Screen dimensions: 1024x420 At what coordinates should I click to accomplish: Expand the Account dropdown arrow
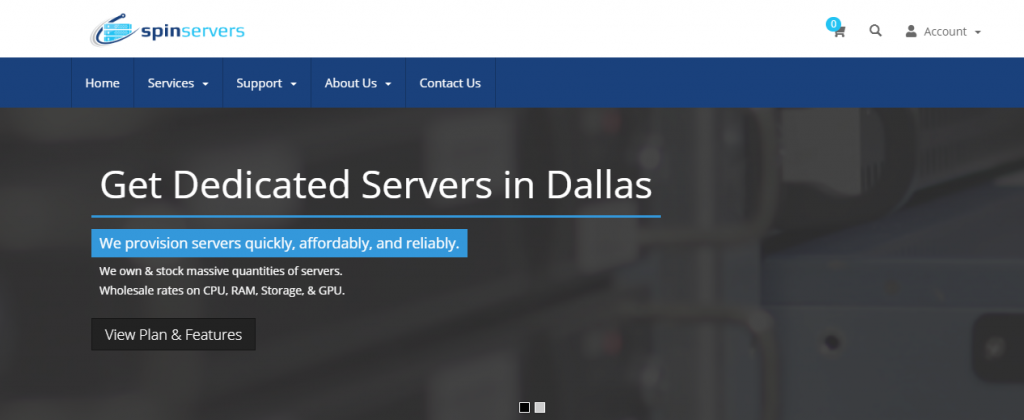coord(978,32)
